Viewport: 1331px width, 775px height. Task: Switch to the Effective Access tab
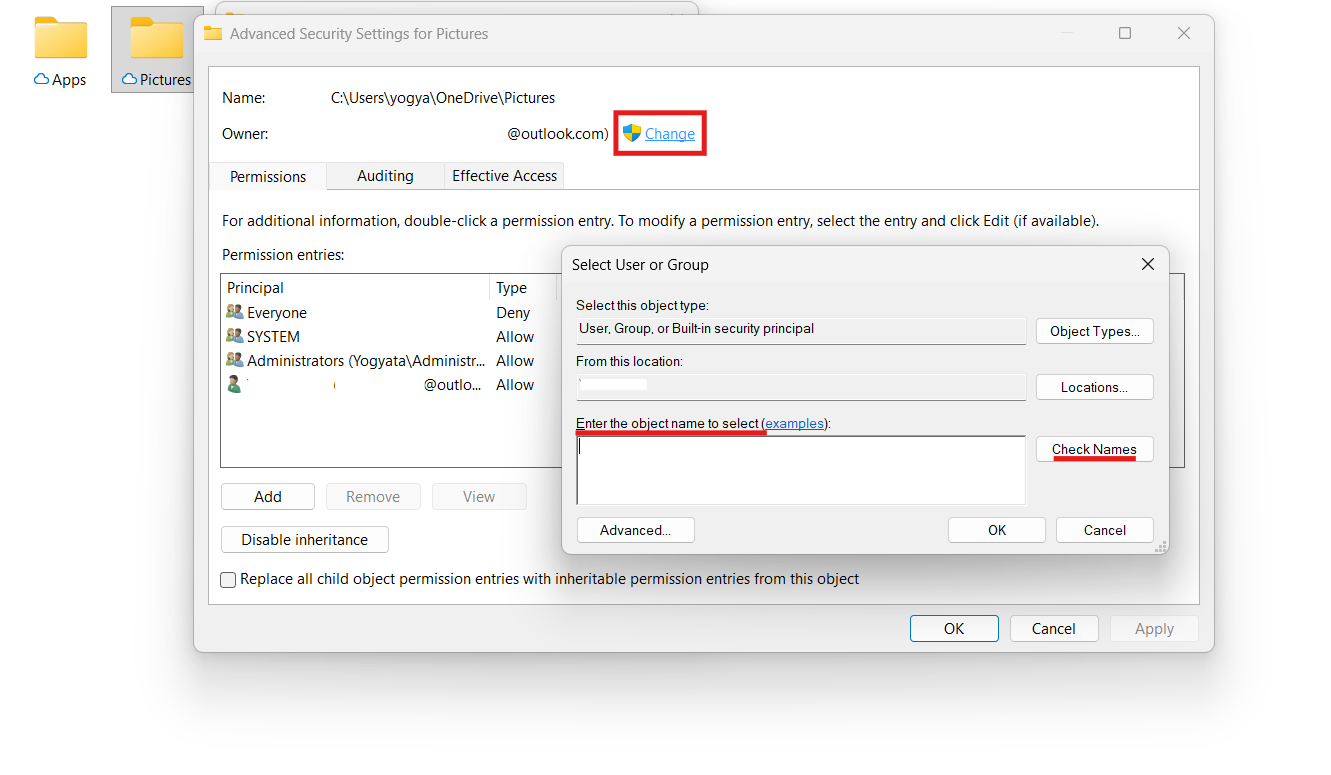tap(504, 176)
